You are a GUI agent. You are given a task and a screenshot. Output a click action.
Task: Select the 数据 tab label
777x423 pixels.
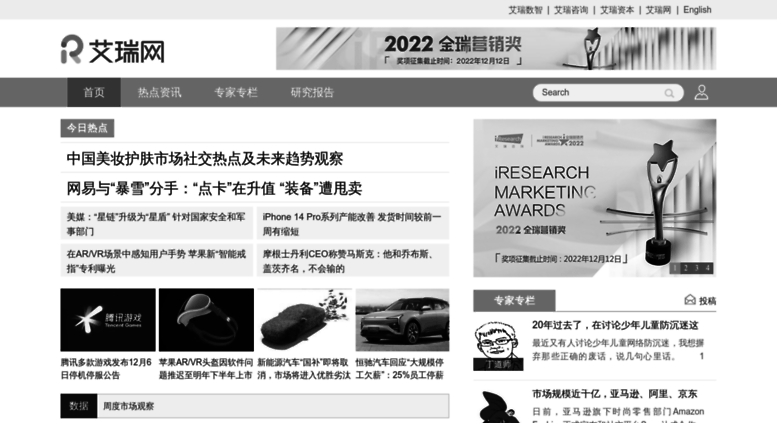[x=79, y=406]
